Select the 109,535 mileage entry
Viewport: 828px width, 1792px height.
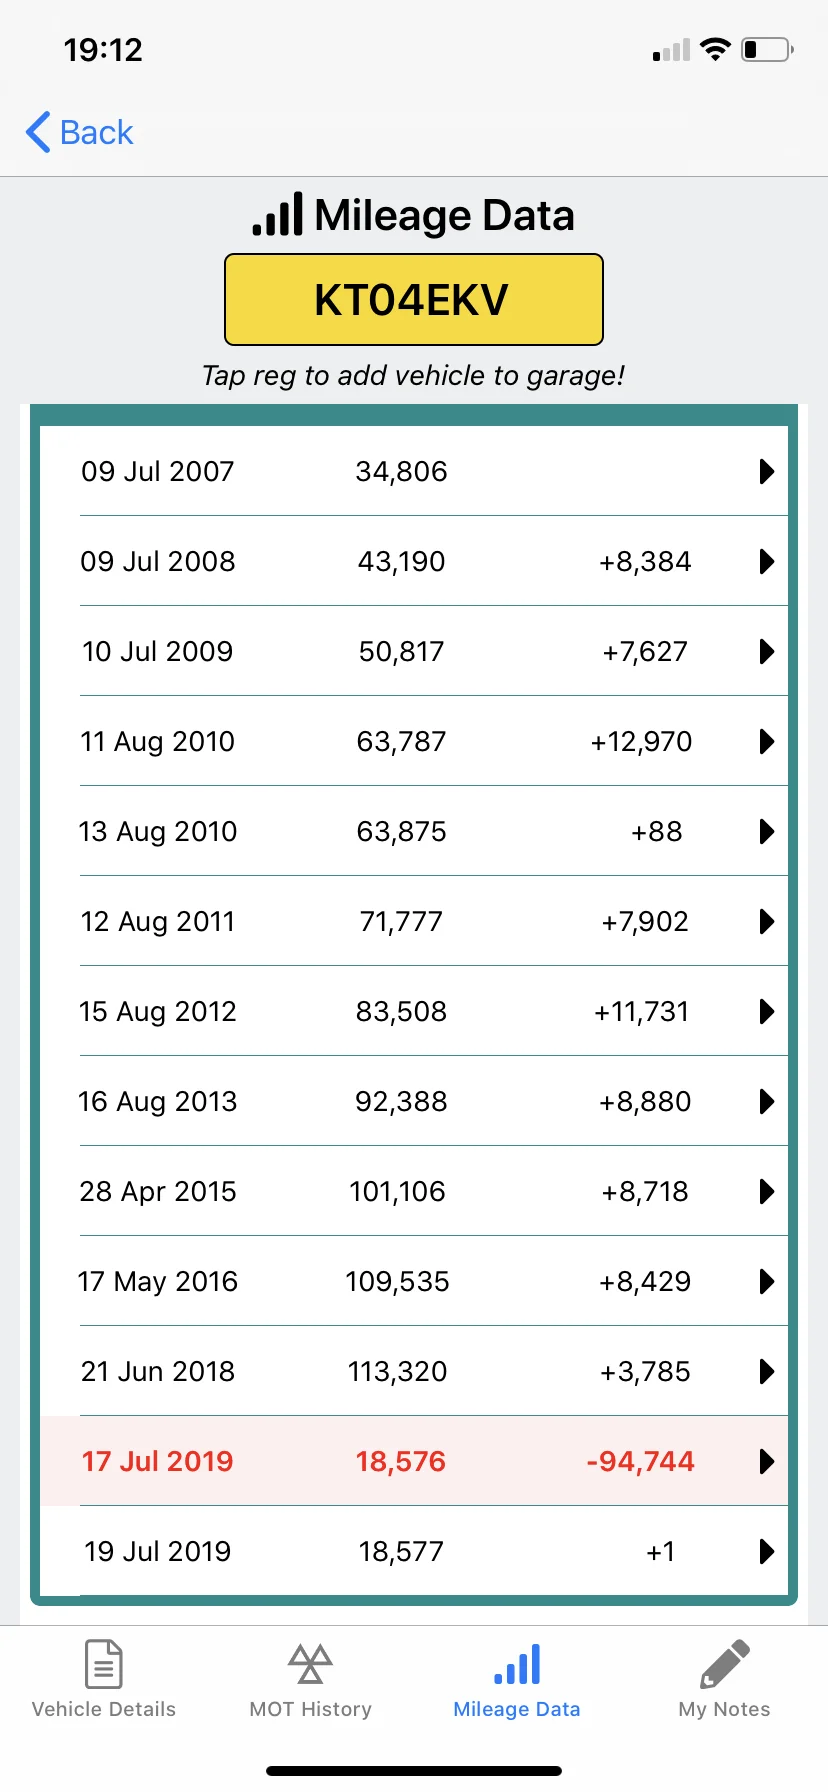point(398,1281)
